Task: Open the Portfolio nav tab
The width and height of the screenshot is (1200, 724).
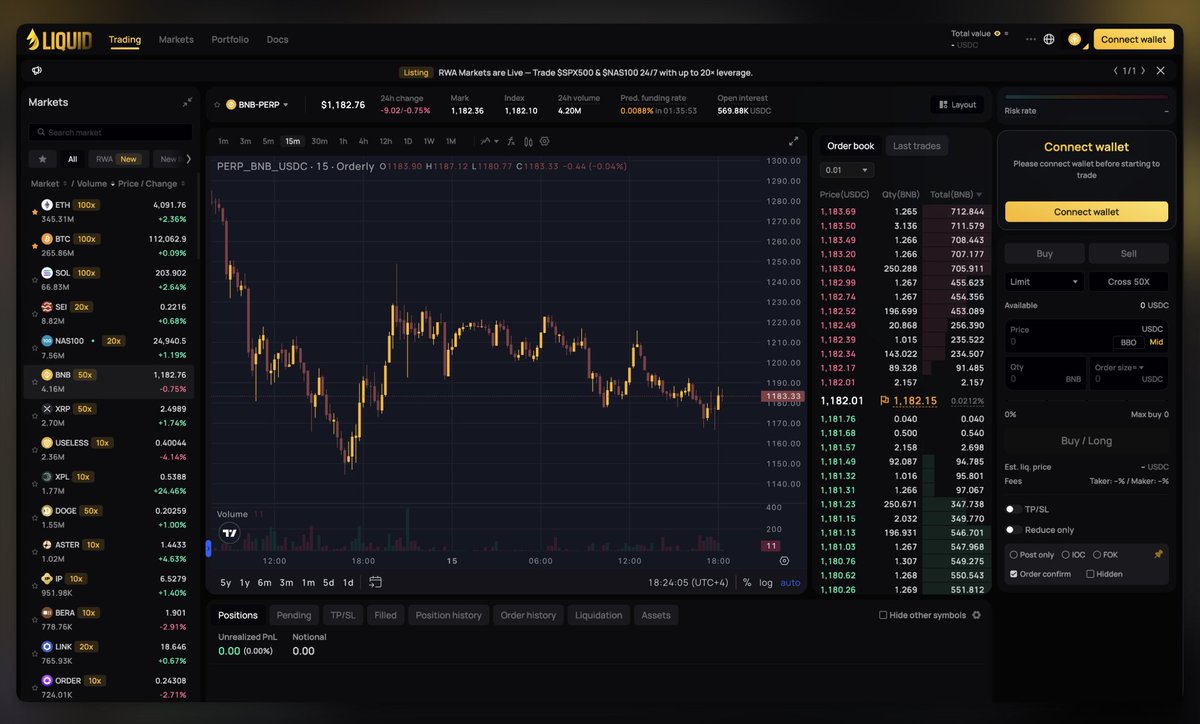Action: 230,40
